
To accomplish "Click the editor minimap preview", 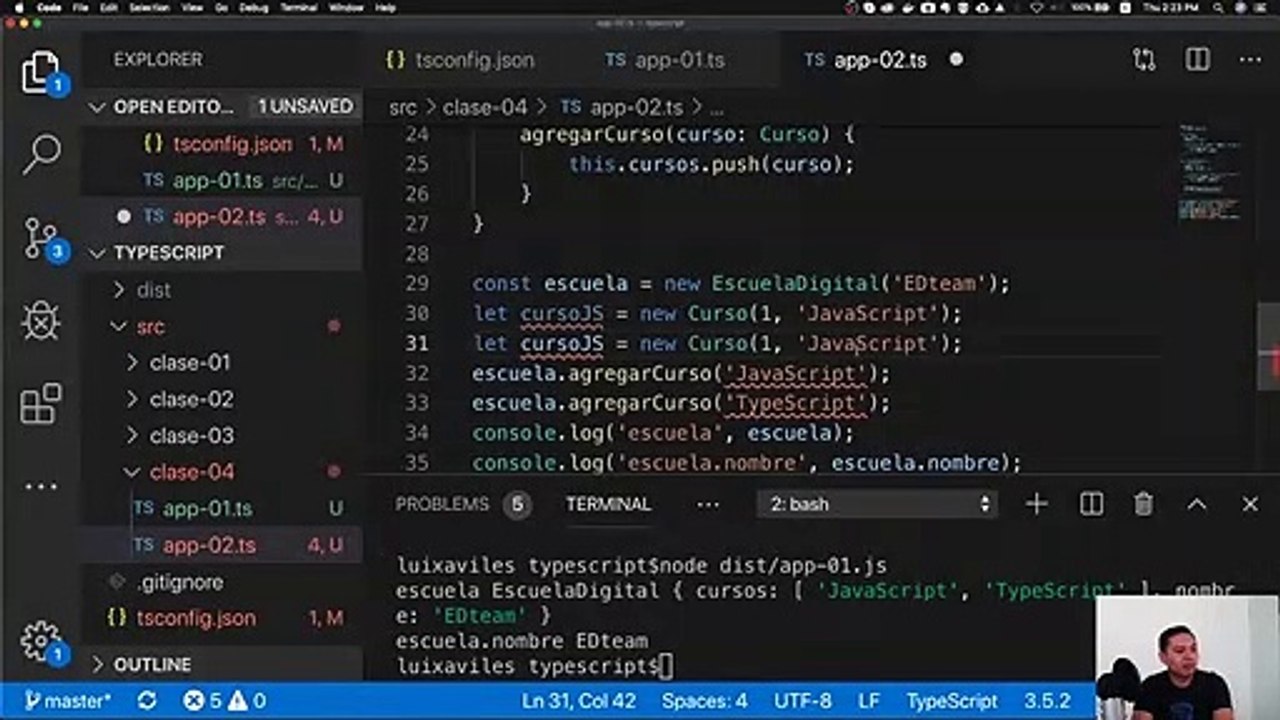I will pyautogui.click(x=1210, y=172).
